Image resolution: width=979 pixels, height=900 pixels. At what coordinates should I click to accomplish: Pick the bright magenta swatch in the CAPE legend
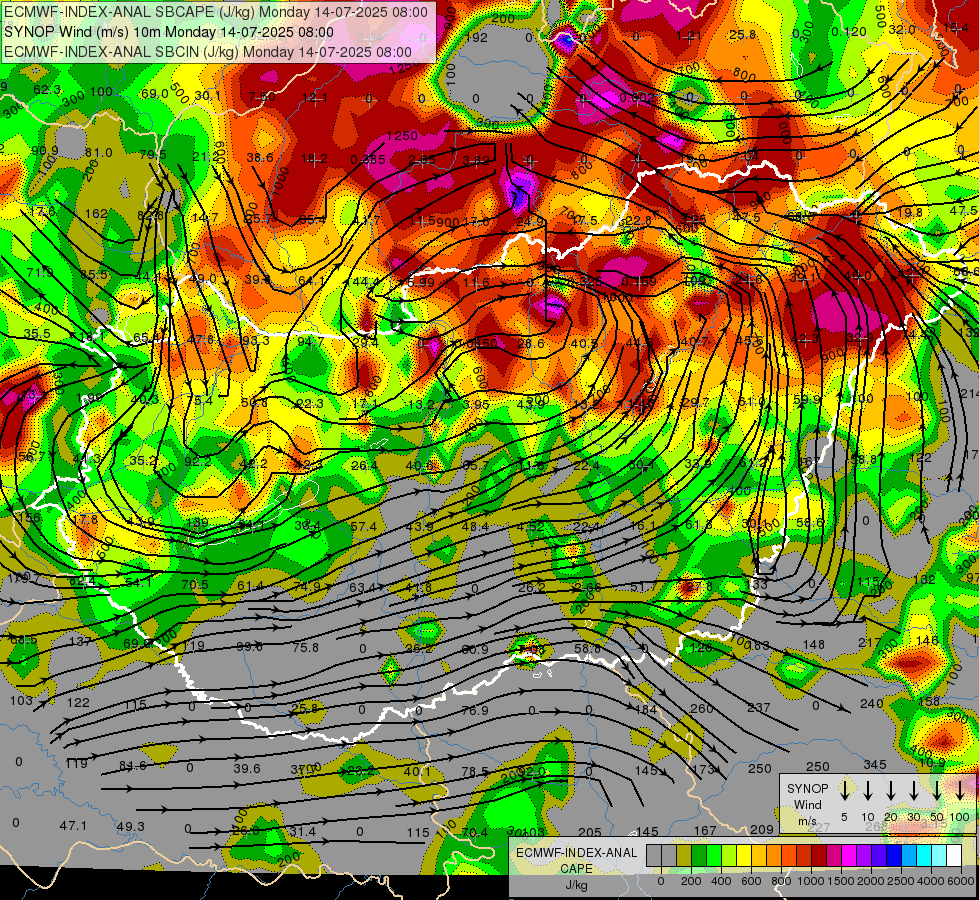pos(849,855)
